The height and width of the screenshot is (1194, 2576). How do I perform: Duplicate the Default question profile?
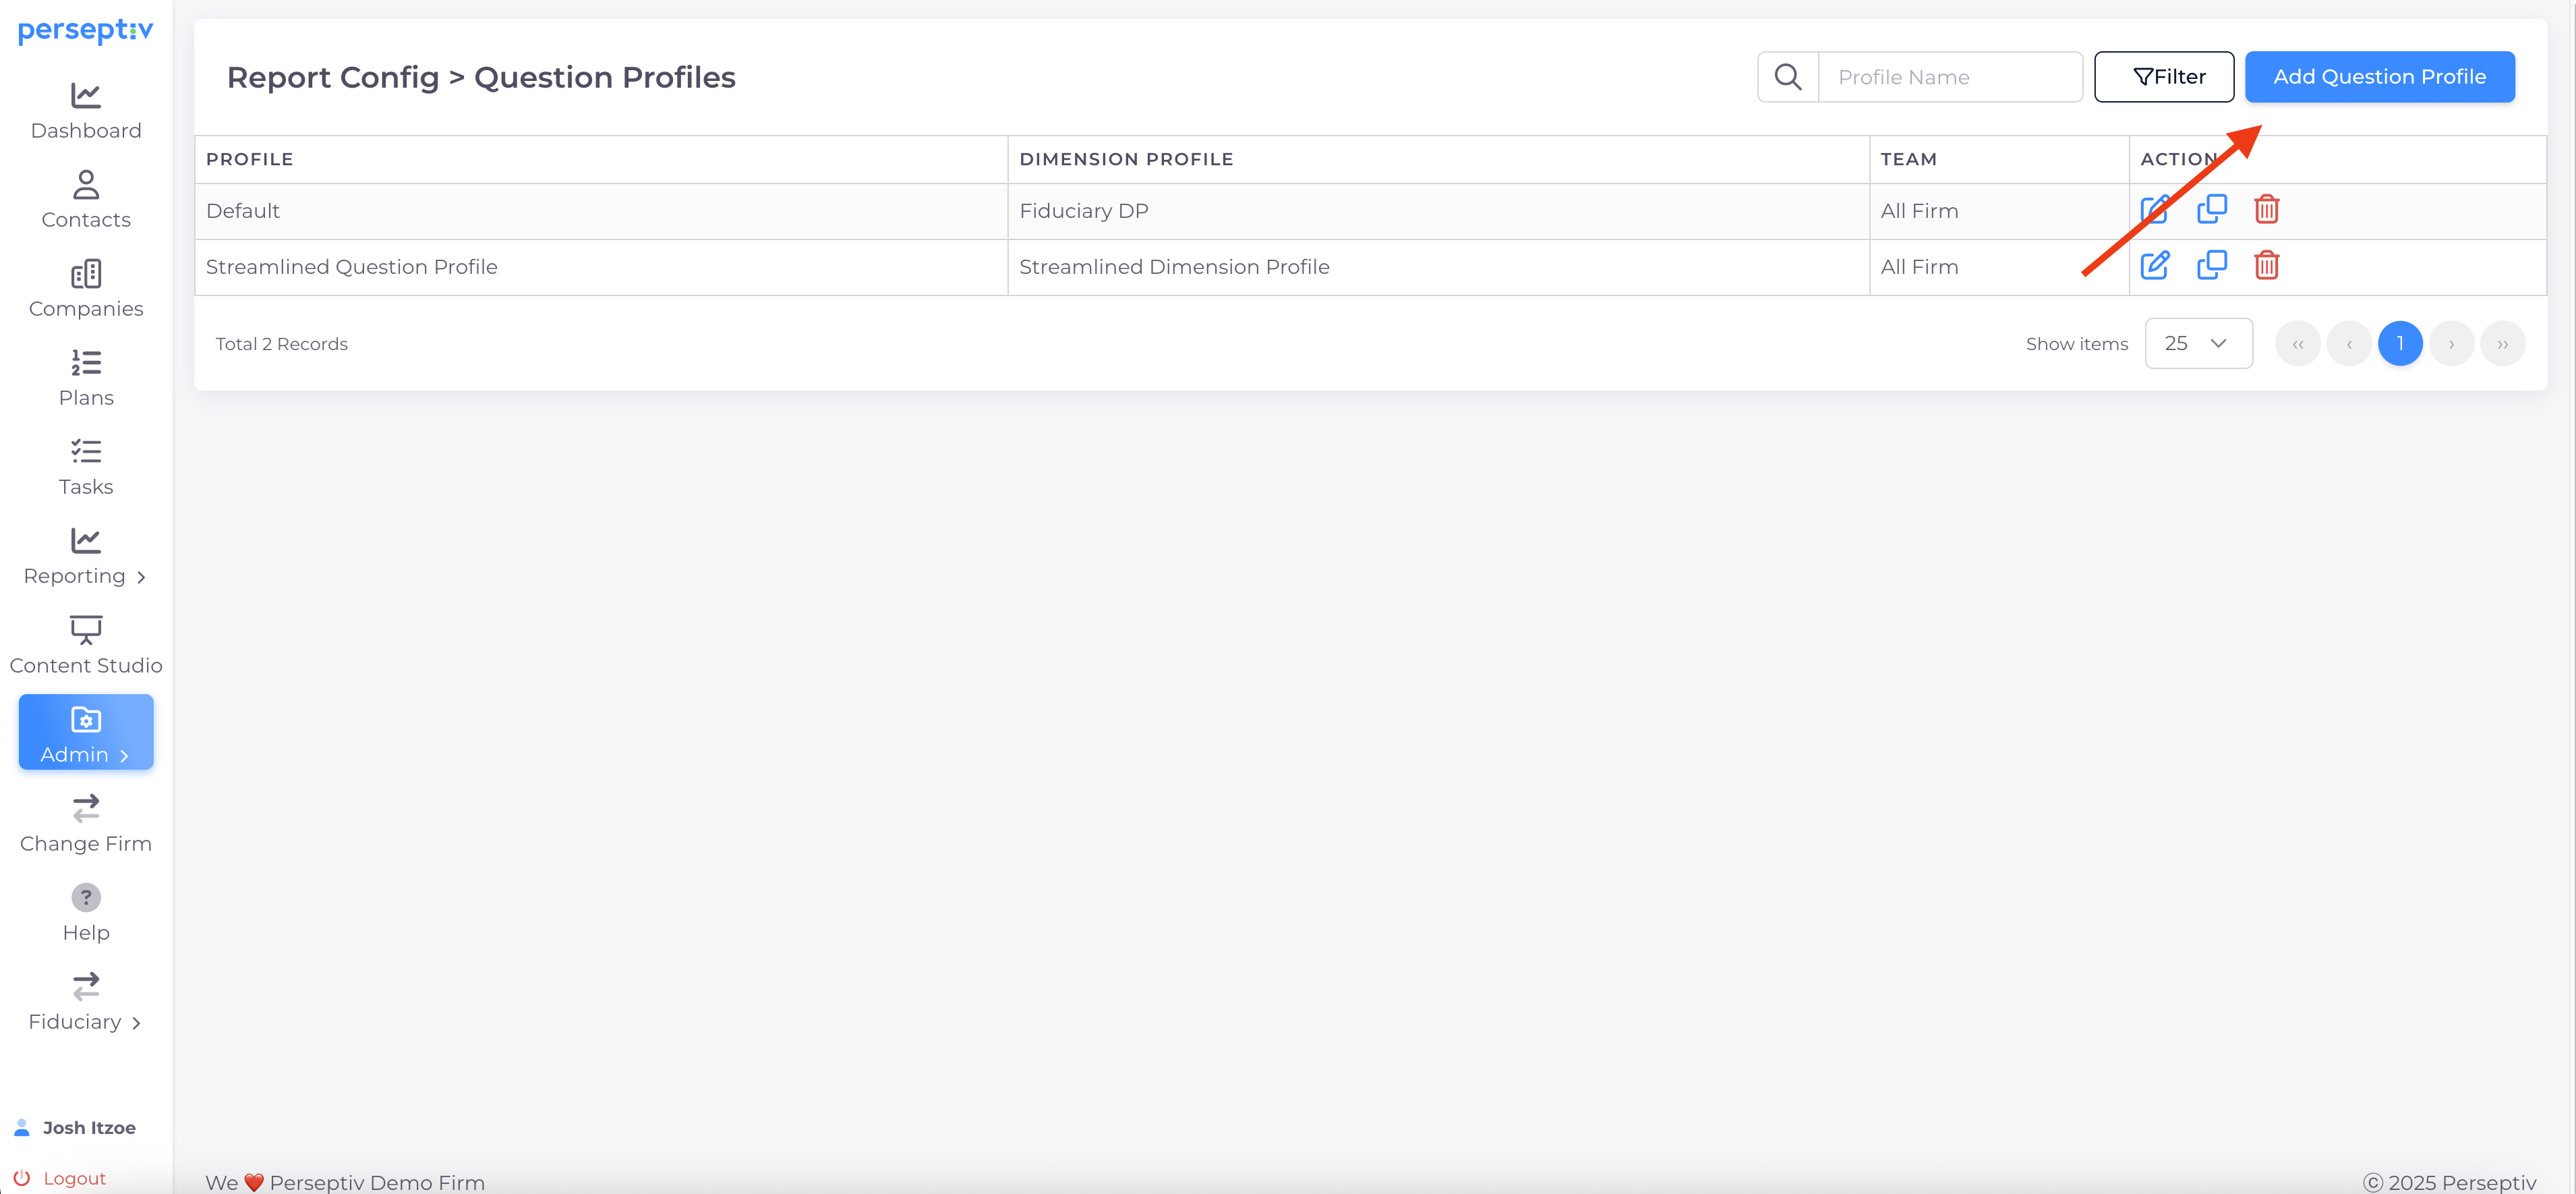coord(2211,209)
